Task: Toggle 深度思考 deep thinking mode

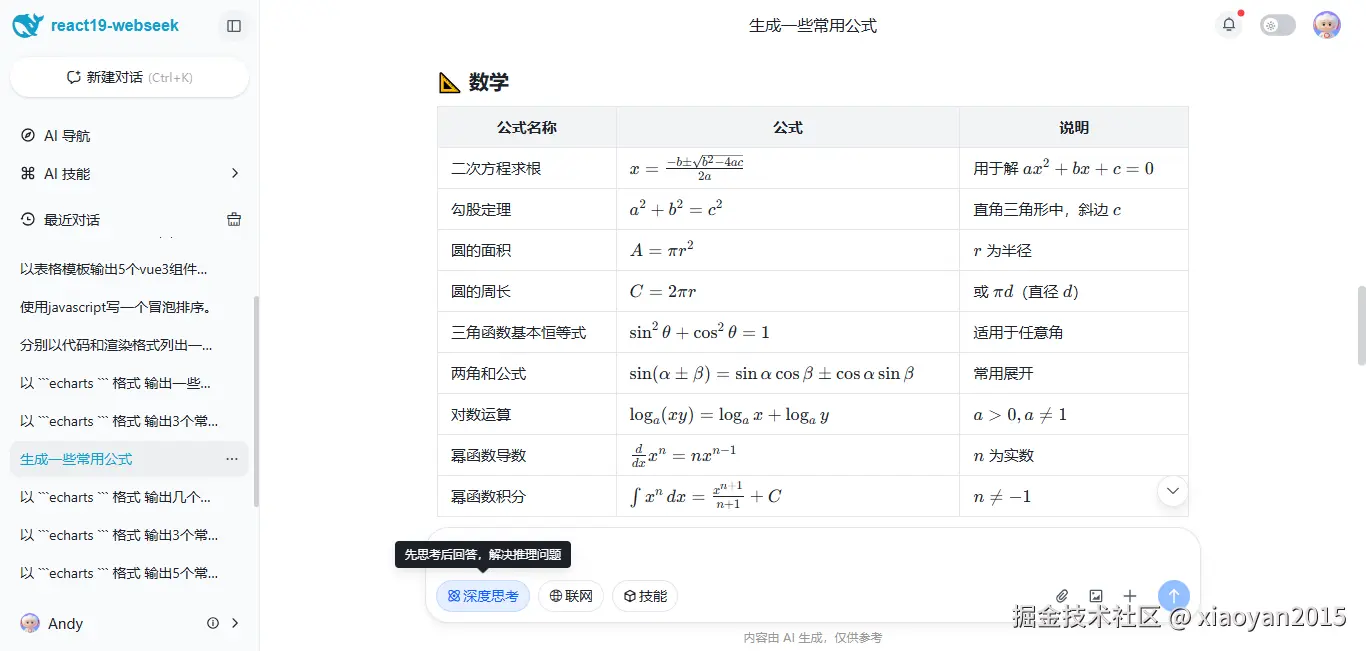Action: click(x=483, y=596)
